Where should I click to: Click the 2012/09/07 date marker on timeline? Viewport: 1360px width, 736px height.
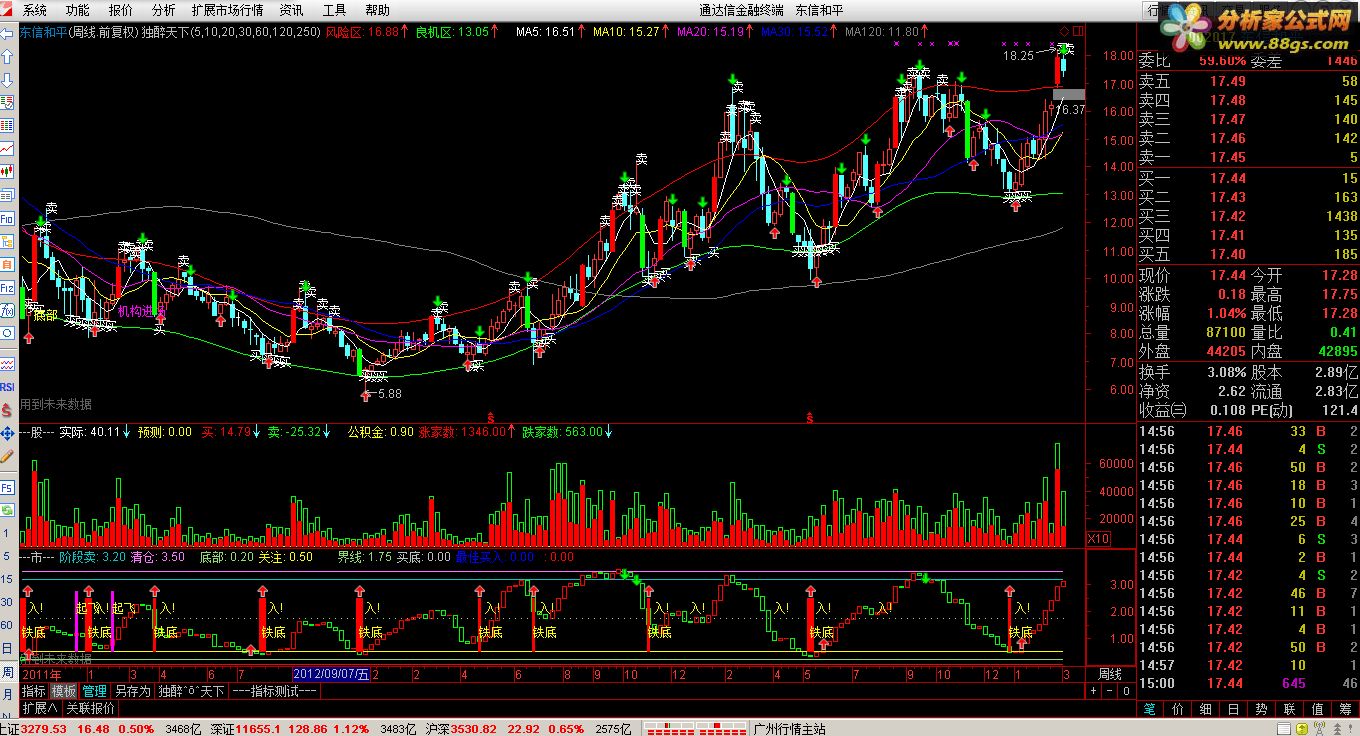(x=331, y=674)
